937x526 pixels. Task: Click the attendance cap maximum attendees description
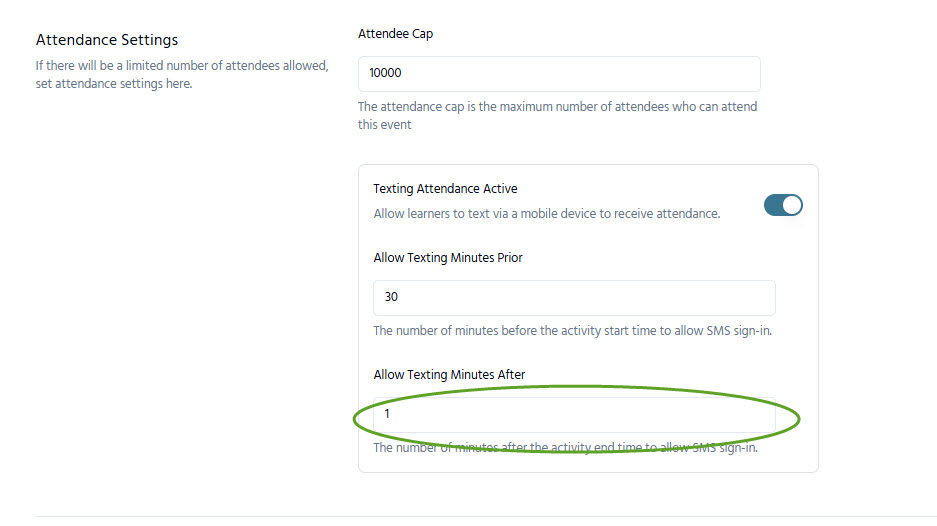click(x=557, y=107)
